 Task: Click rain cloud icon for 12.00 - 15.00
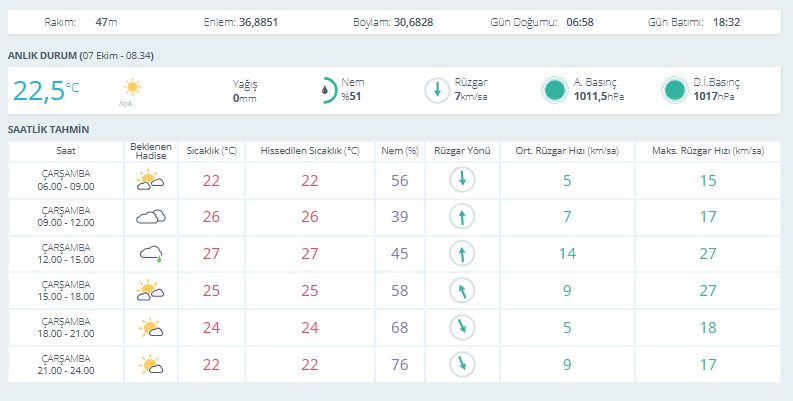point(151,253)
